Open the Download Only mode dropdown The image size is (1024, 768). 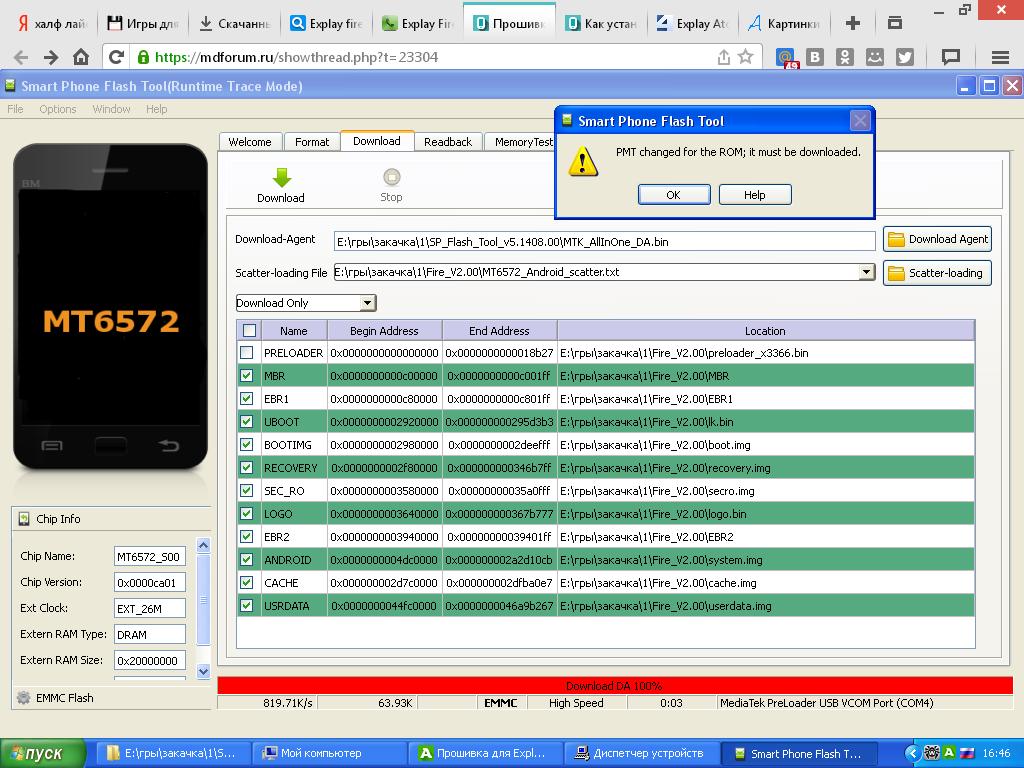pyautogui.click(x=367, y=303)
